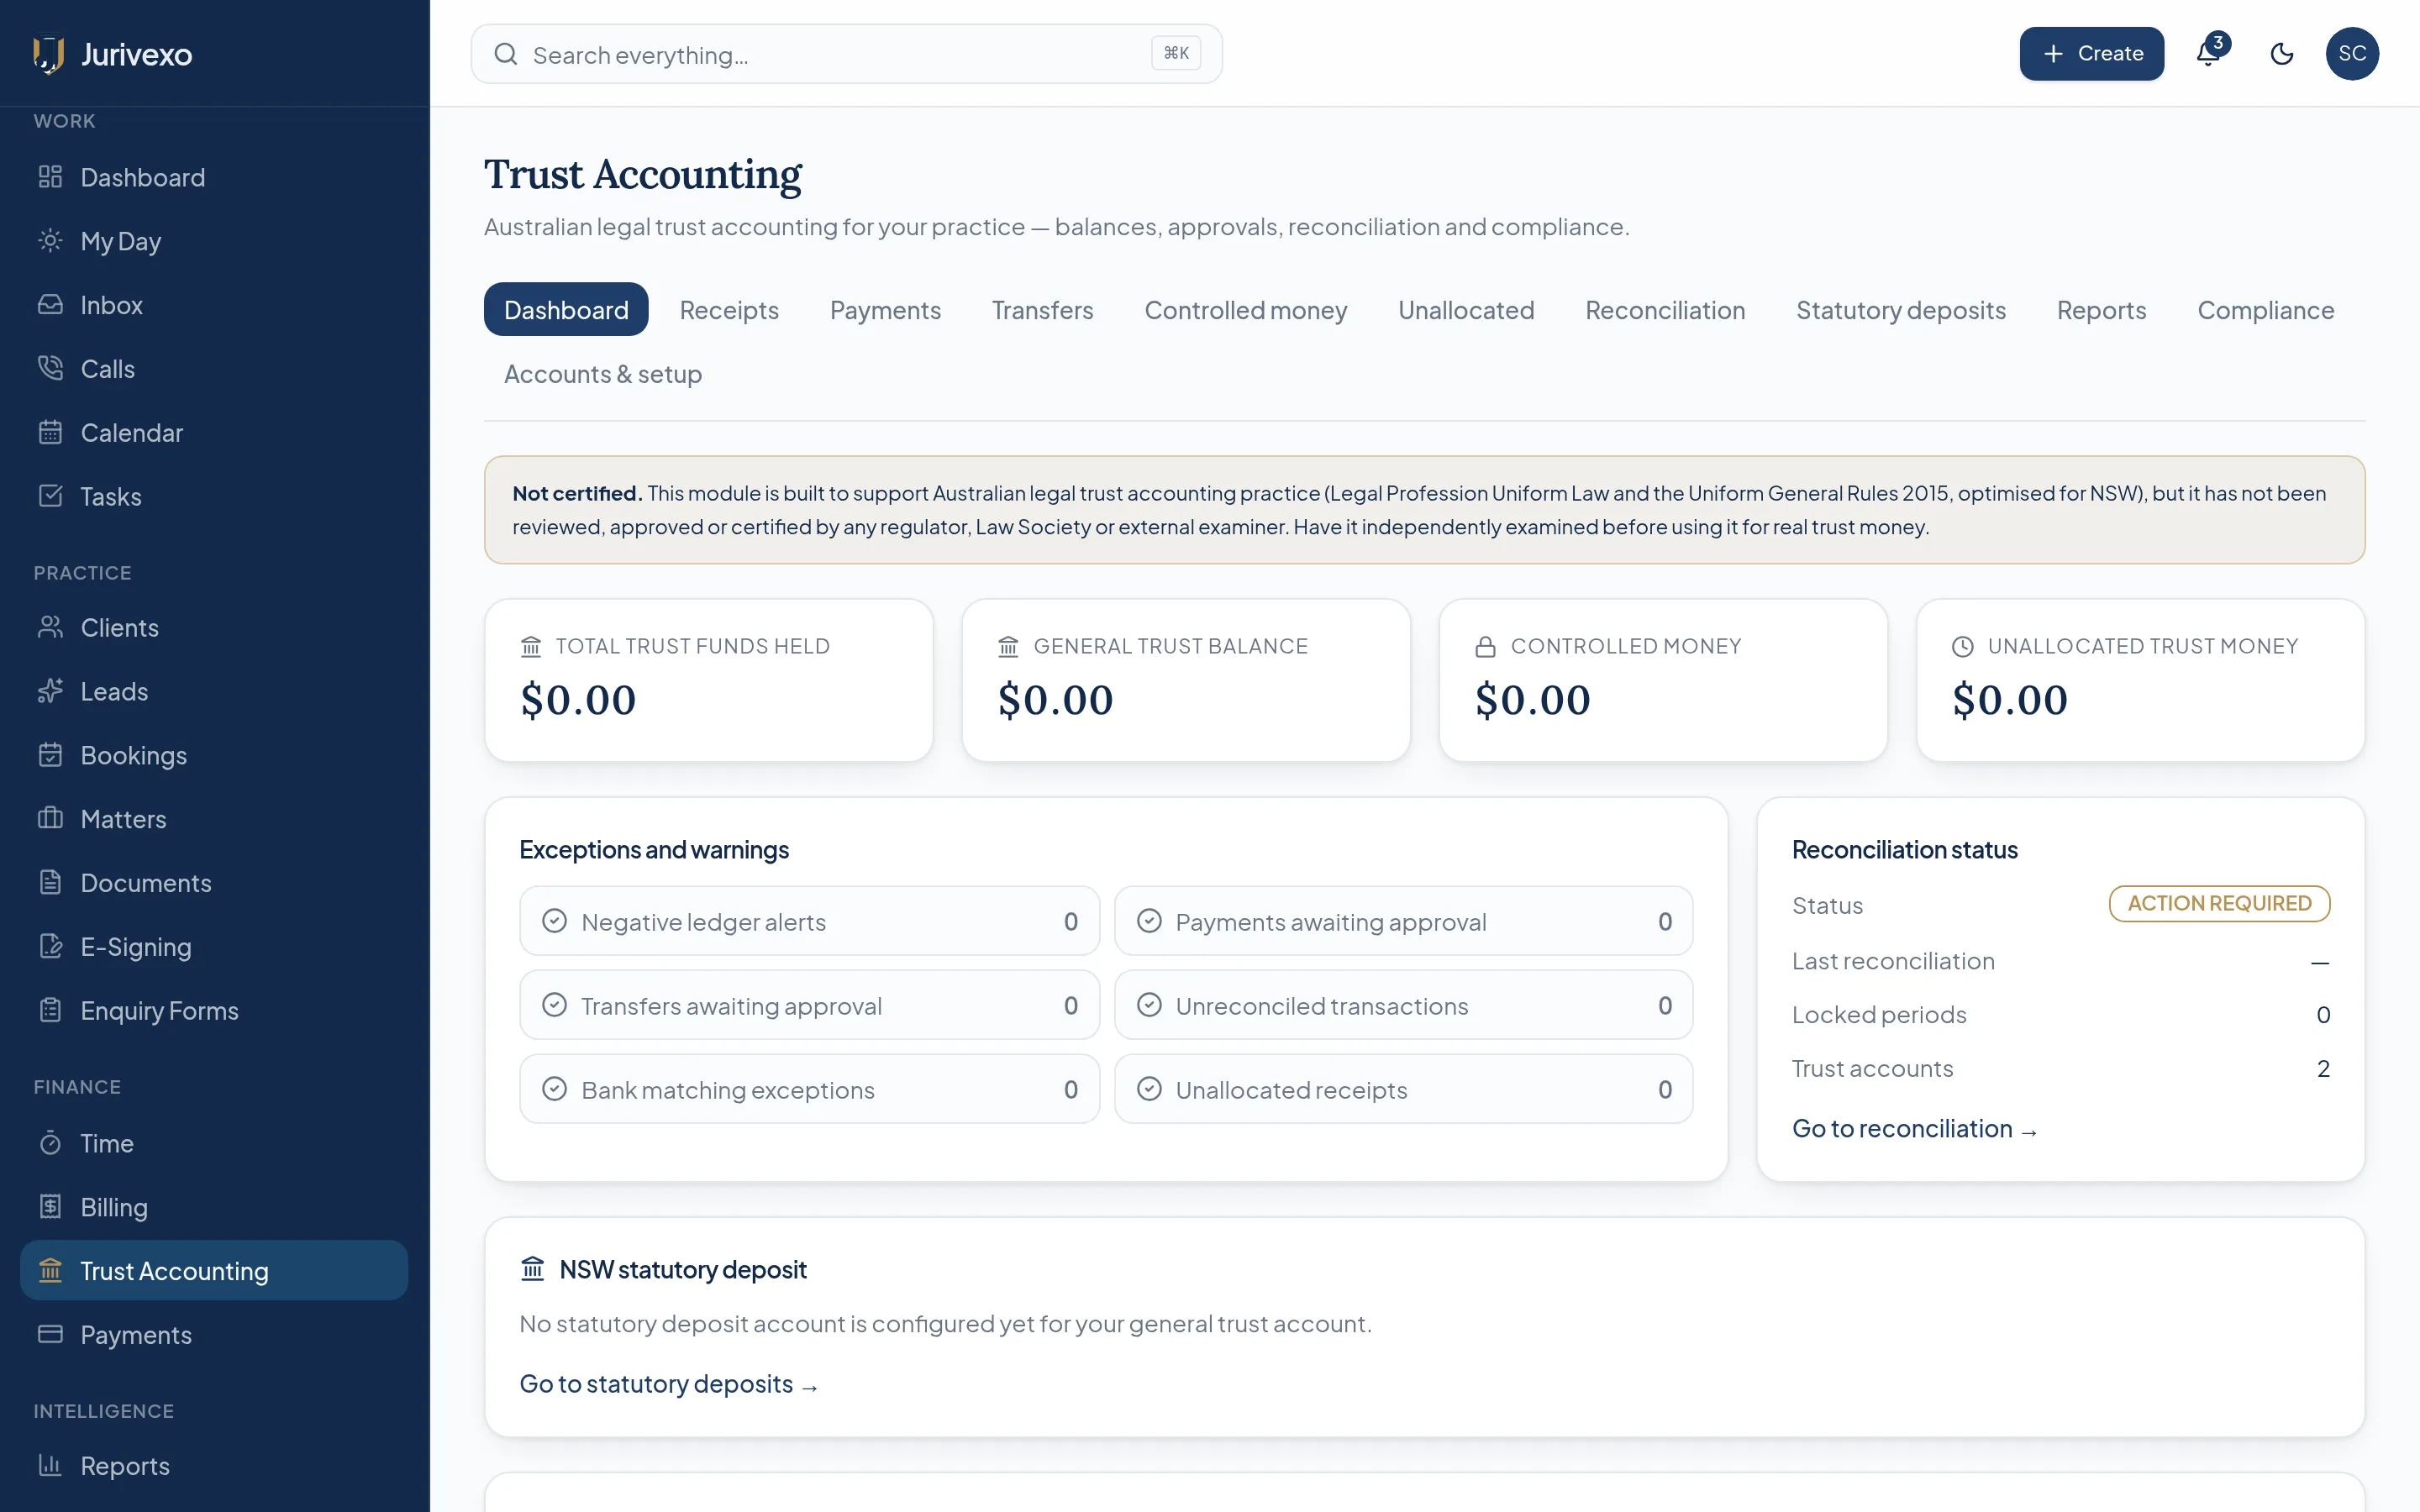Open the notifications bell icon
Screen dimensions: 2420x1512
[x=2209, y=53]
